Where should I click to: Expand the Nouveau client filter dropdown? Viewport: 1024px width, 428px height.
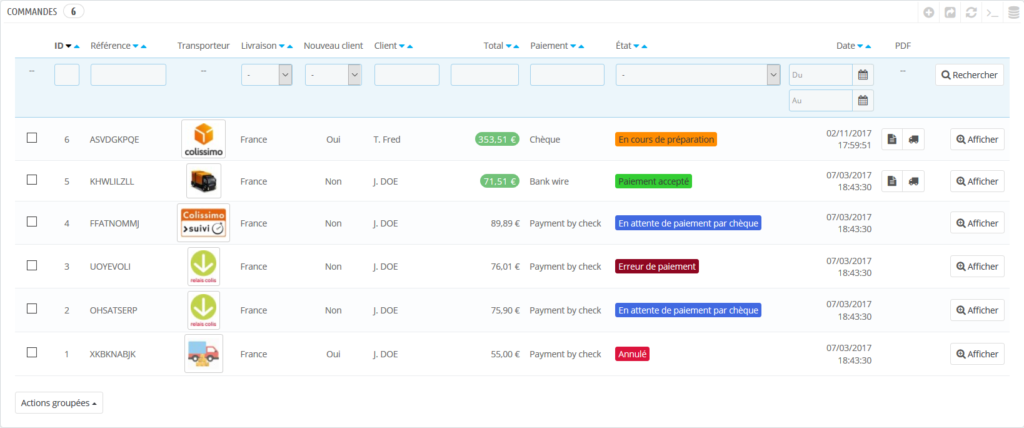point(334,75)
